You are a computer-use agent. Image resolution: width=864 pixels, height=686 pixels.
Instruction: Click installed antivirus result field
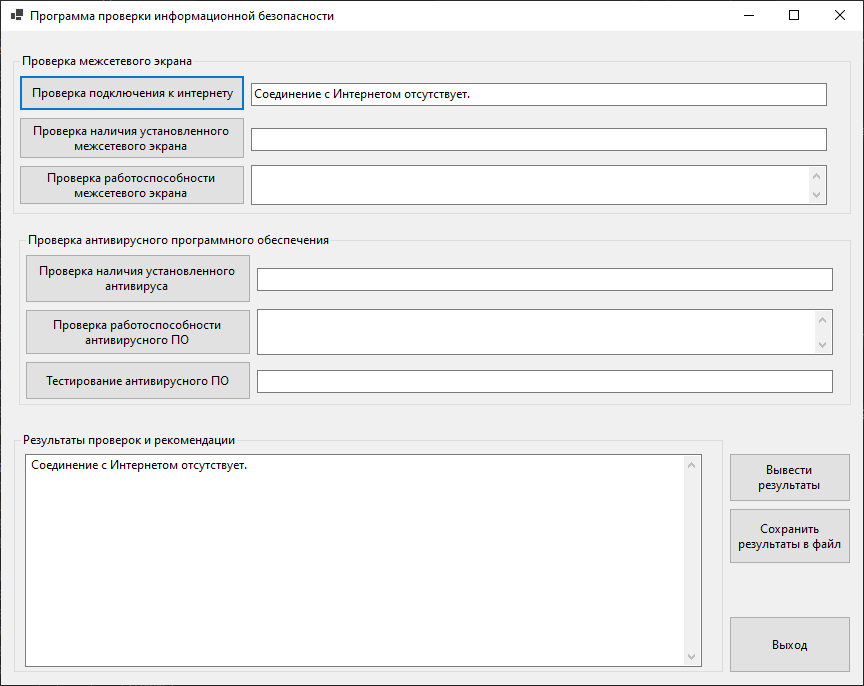(x=545, y=279)
